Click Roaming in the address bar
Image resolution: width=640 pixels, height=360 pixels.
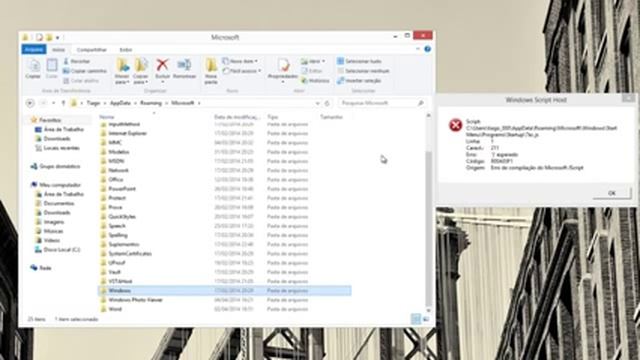coord(151,103)
